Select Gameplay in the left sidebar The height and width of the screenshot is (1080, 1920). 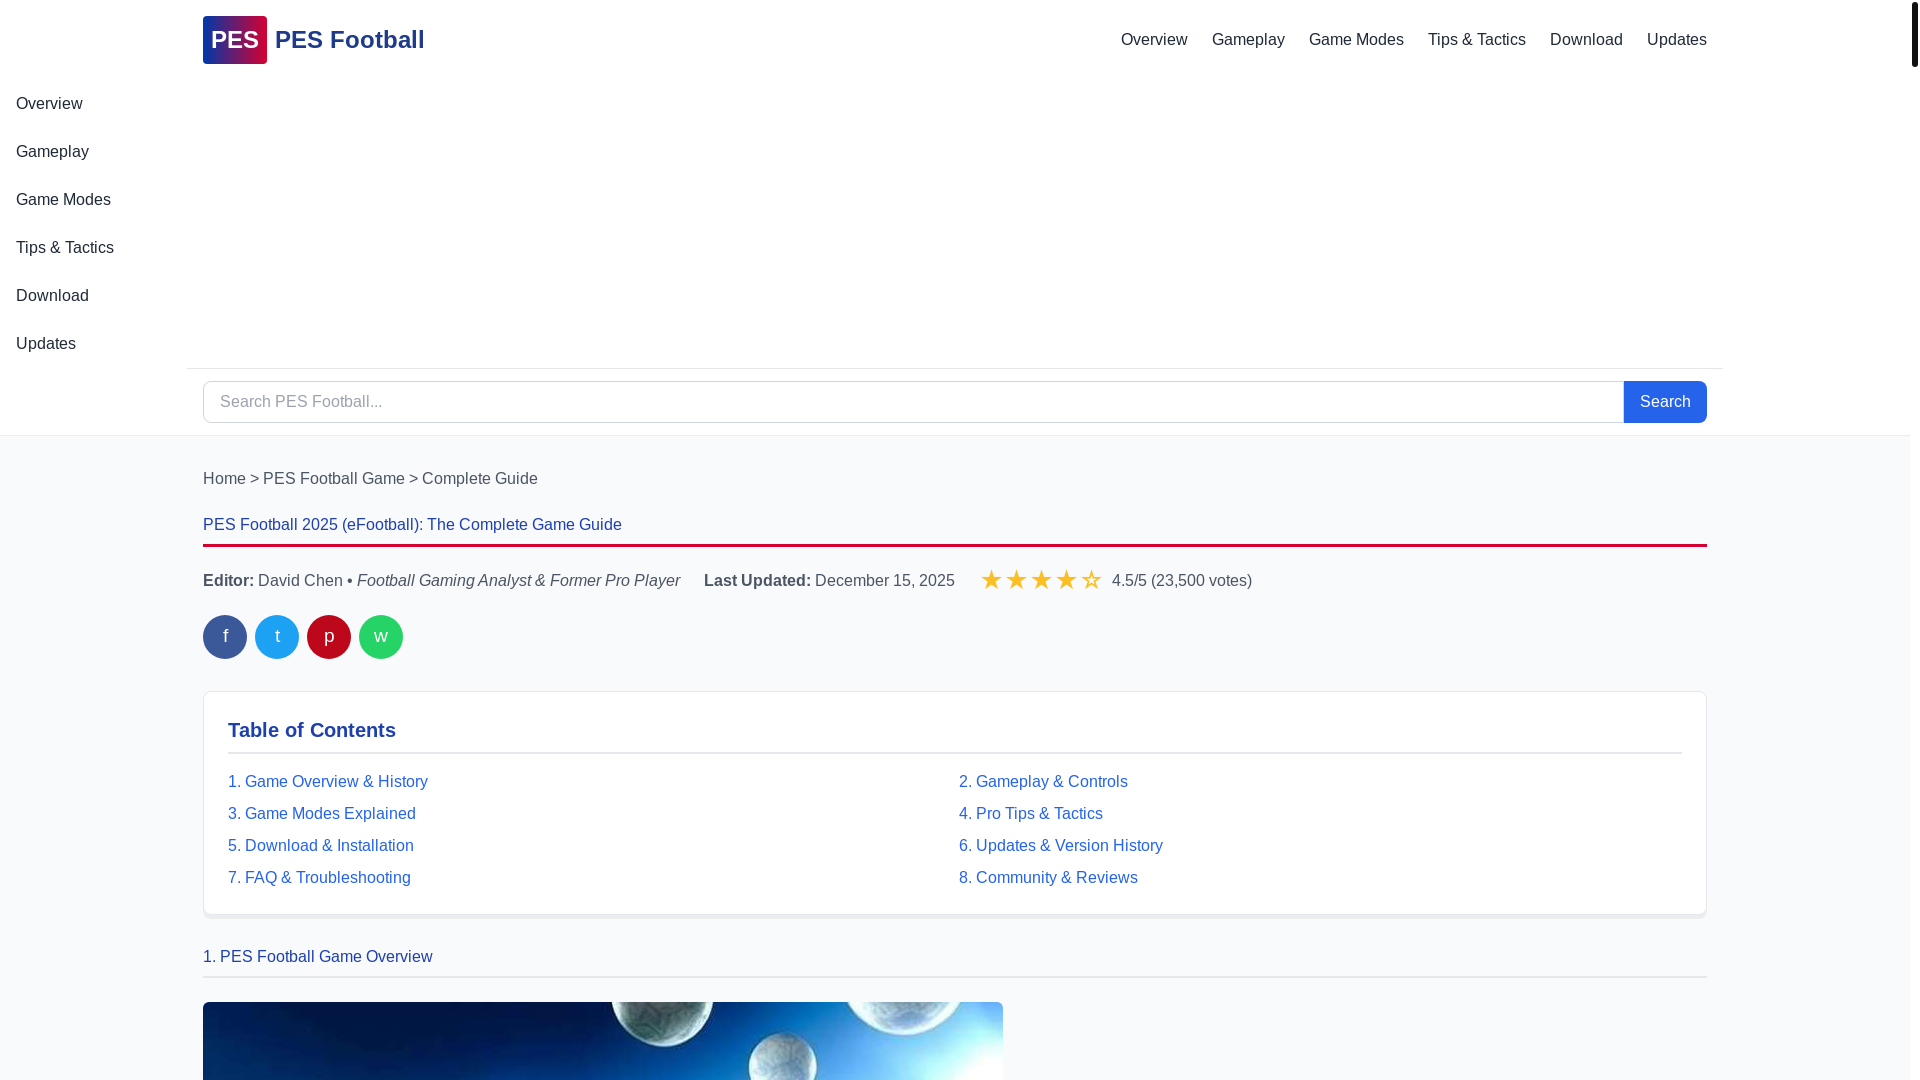click(52, 152)
